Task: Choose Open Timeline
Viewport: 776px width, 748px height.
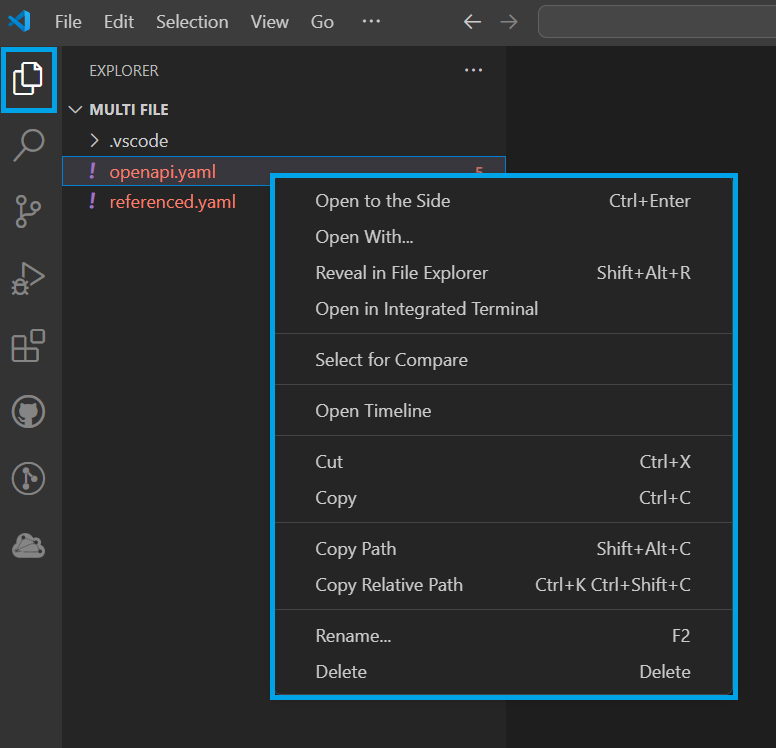Action: [503, 411]
